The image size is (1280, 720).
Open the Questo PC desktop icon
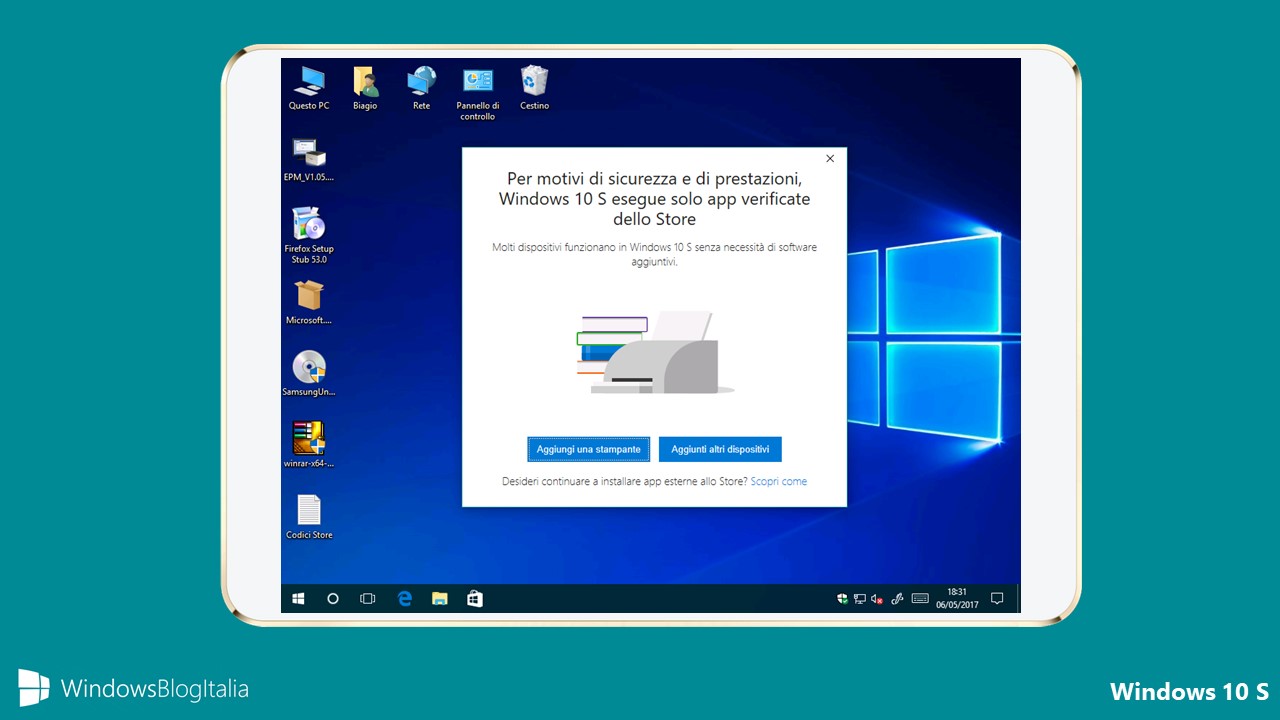309,88
